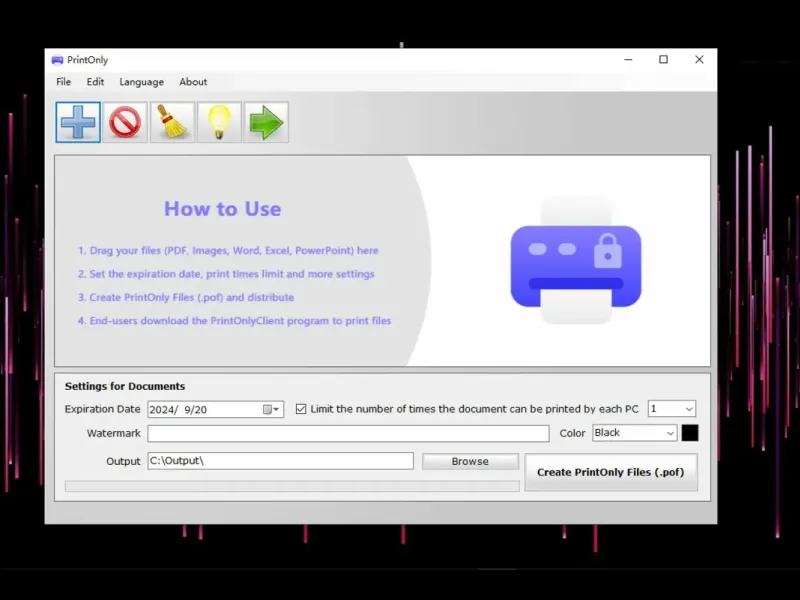Click the Settings for Documents label

125,386
